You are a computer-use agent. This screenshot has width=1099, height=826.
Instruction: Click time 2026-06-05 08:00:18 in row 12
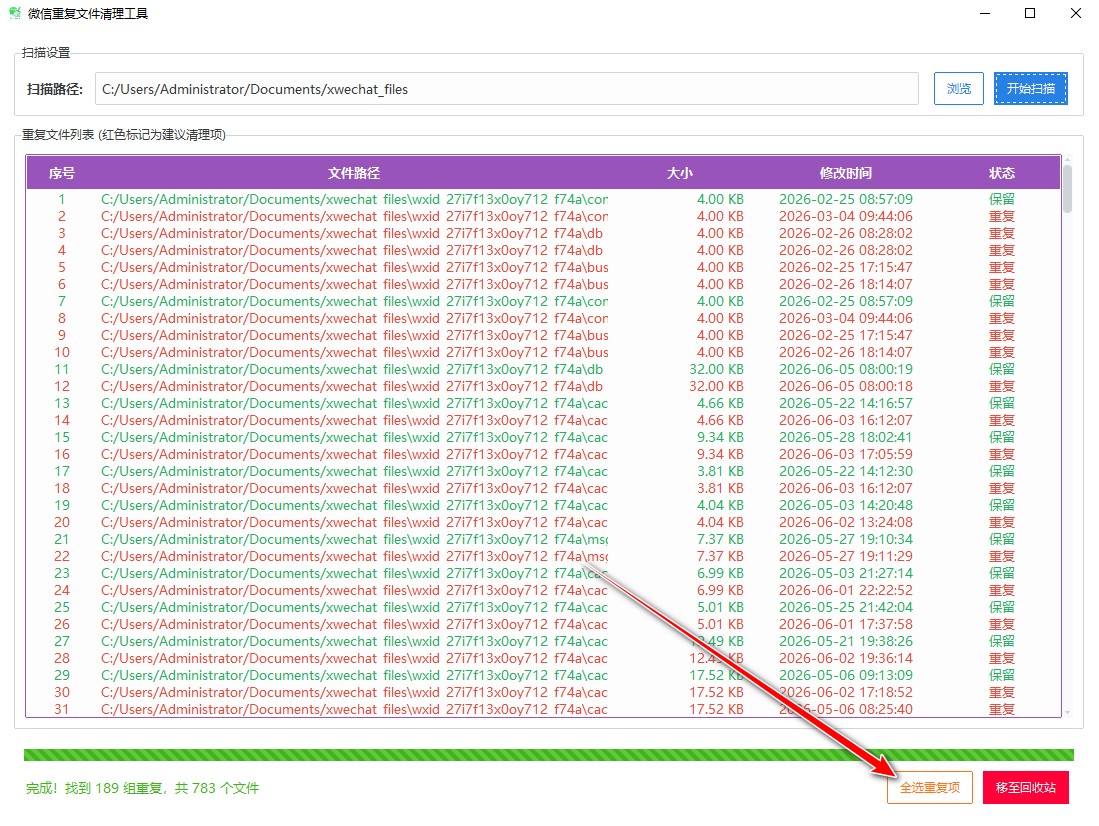point(845,386)
